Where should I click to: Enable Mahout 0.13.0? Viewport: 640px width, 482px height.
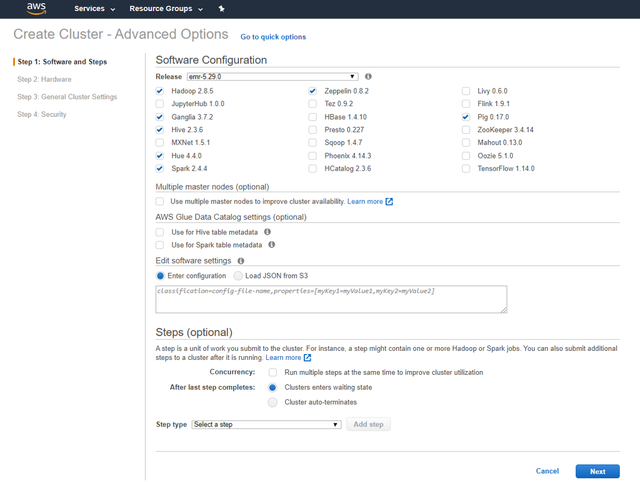(x=466, y=142)
